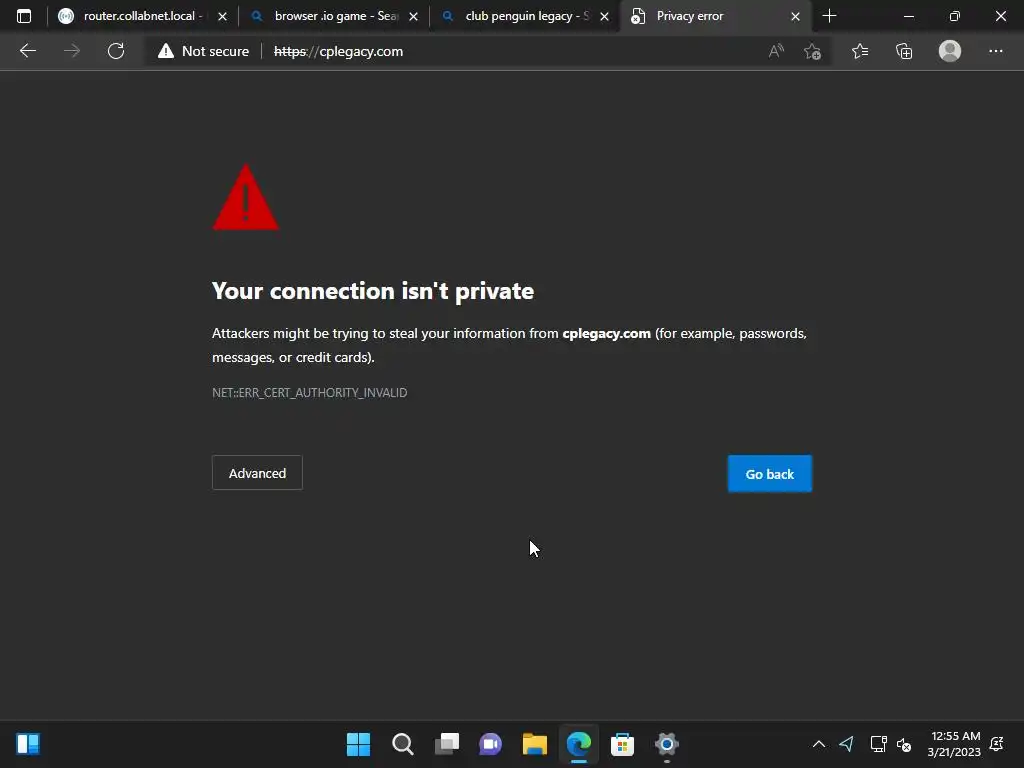Switch to the club penguin legacy tab
The image size is (1024, 768).
516,16
